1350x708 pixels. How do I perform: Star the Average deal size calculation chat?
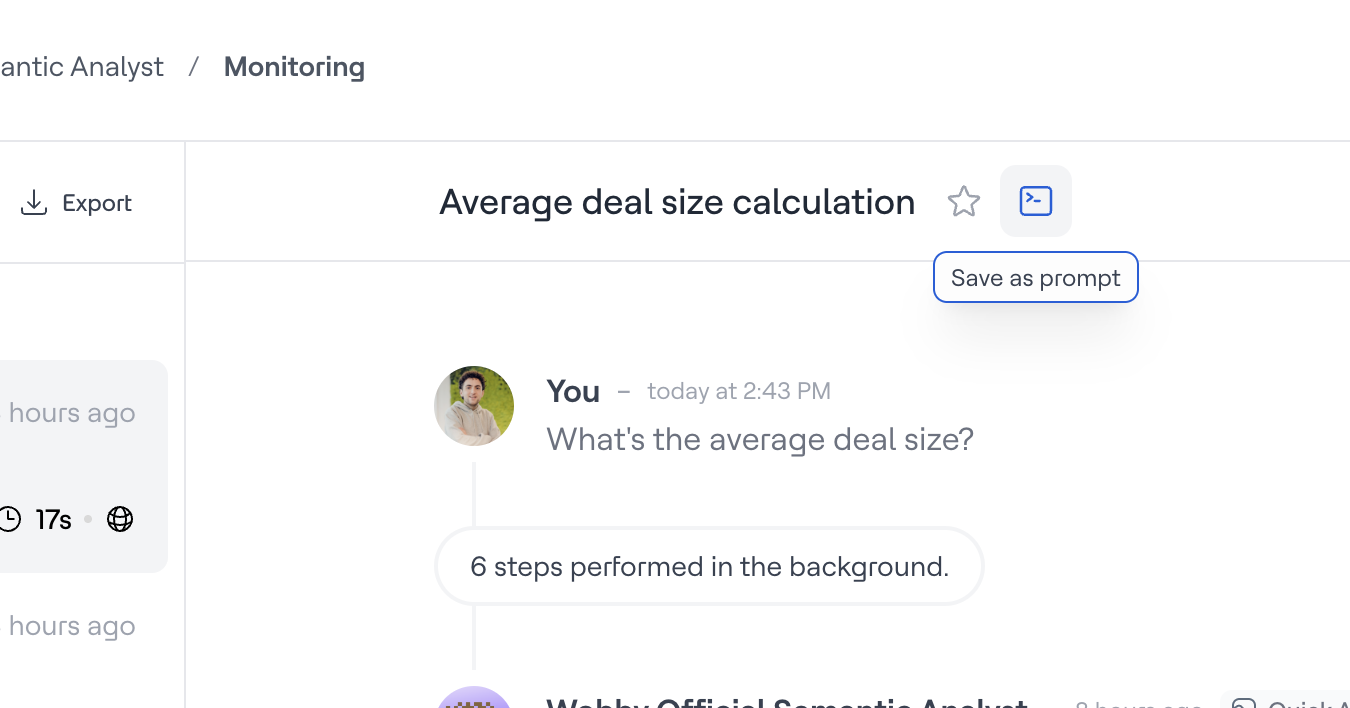[x=964, y=202]
